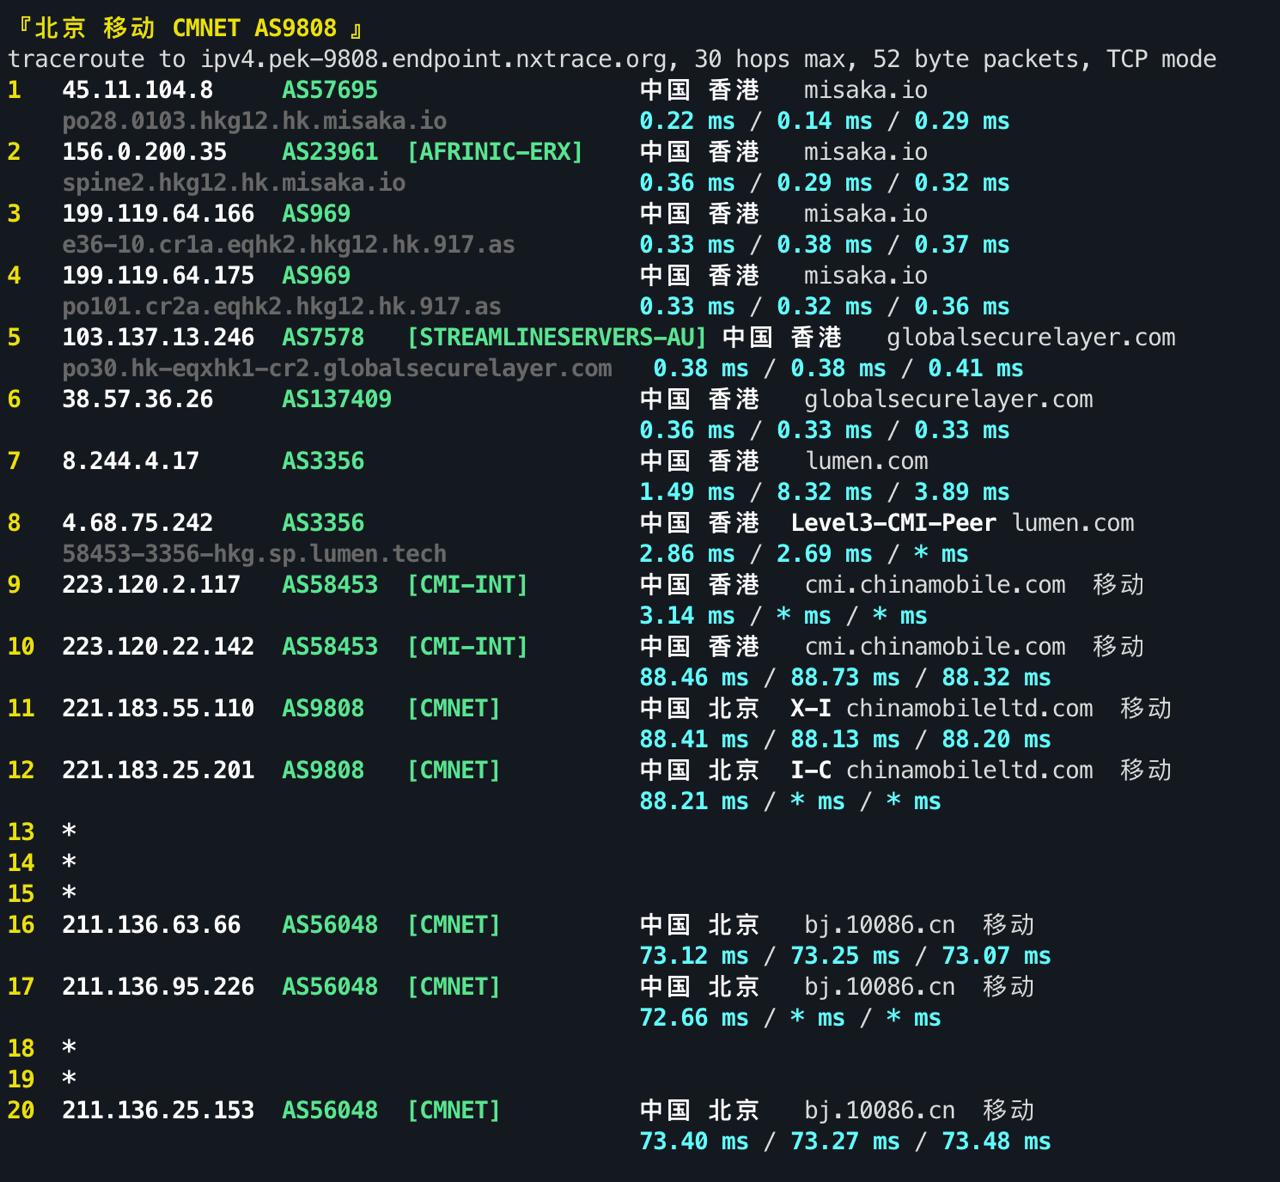
Task: Click AS57695 on hop 1
Action: click(330, 90)
